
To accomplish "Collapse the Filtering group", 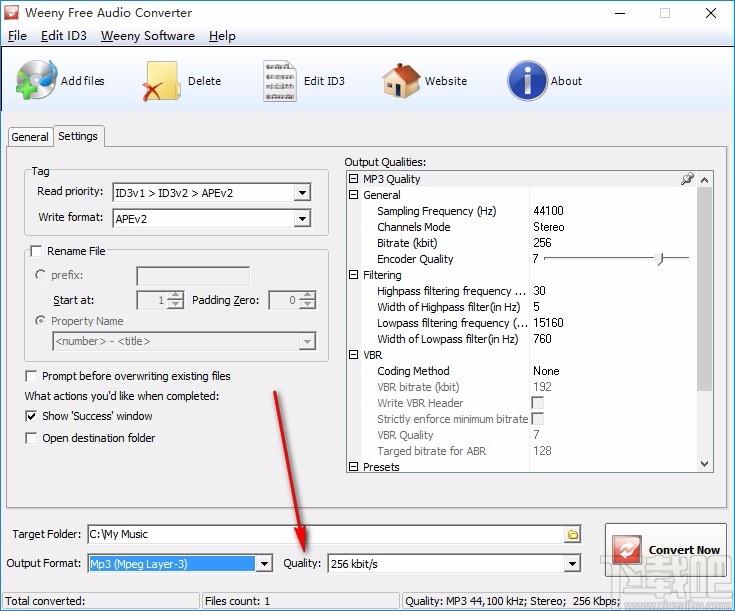I will pos(353,275).
